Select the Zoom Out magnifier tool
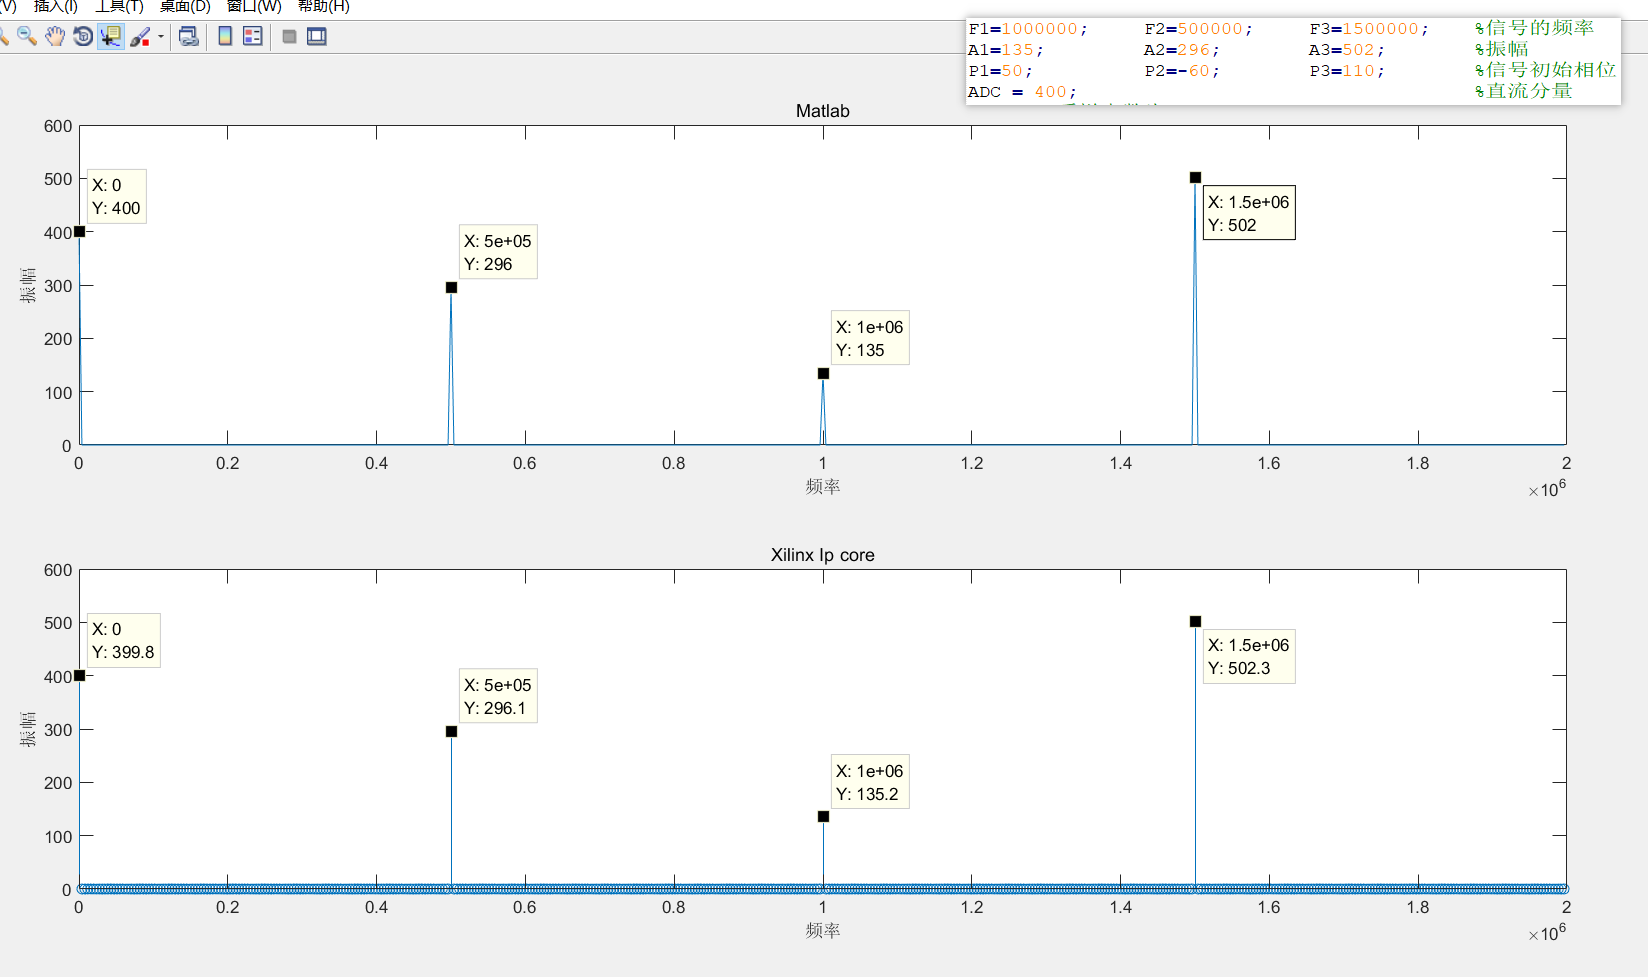The height and width of the screenshot is (977, 1648). [x=27, y=36]
